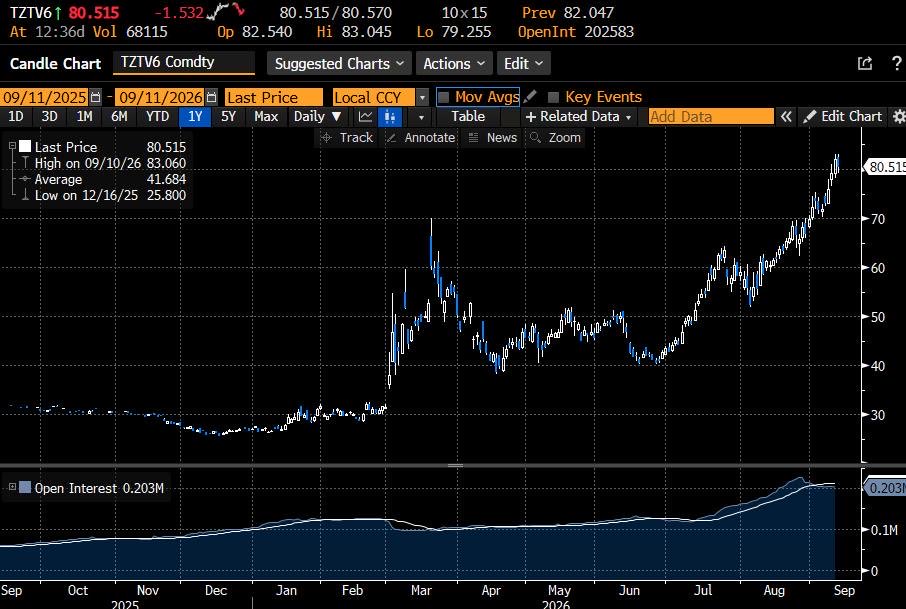Screen dimensions: 906x609
Task: Click Edit Chart button
Action: point(844,117)
